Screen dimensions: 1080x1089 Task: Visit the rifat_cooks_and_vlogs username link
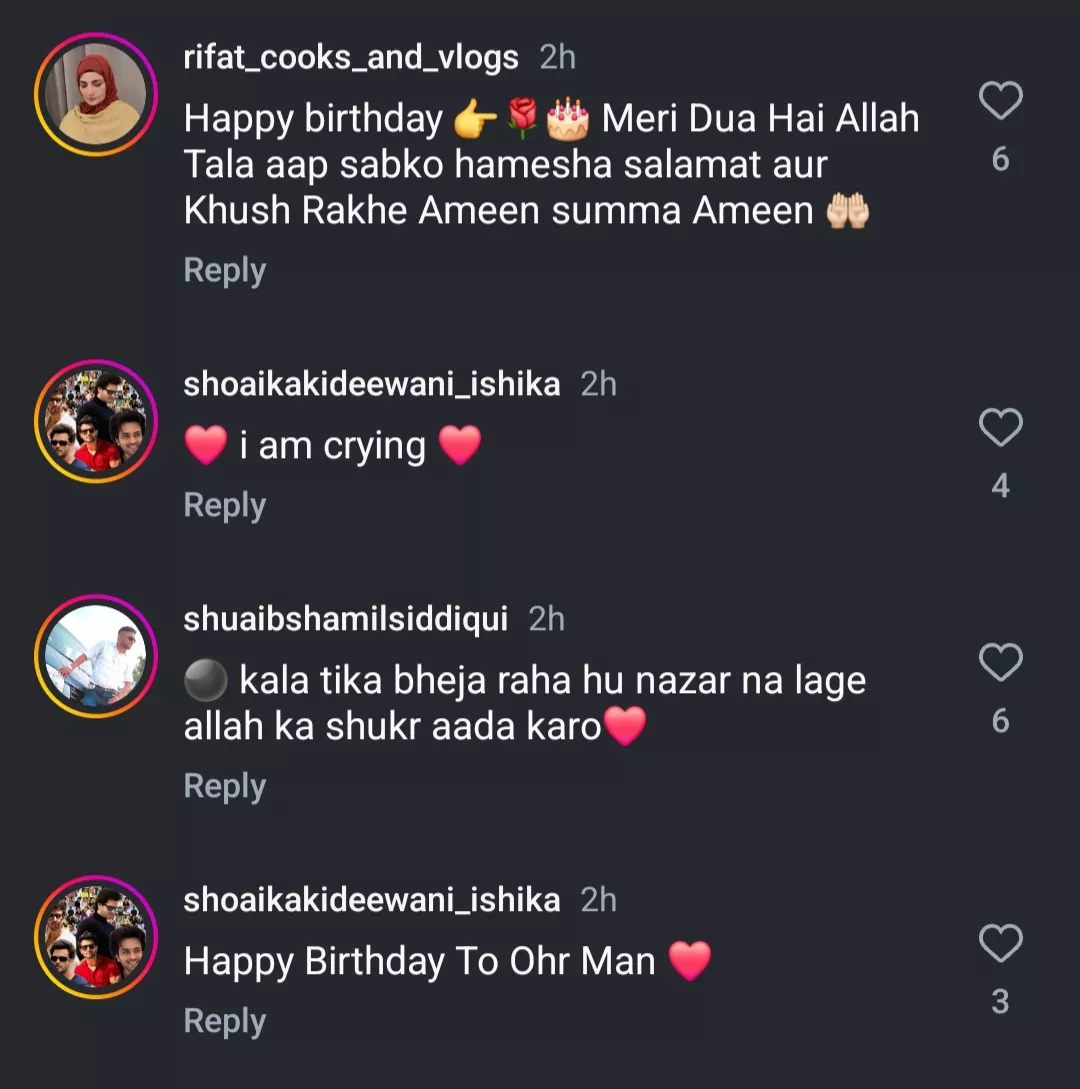[x=351, y=58]
